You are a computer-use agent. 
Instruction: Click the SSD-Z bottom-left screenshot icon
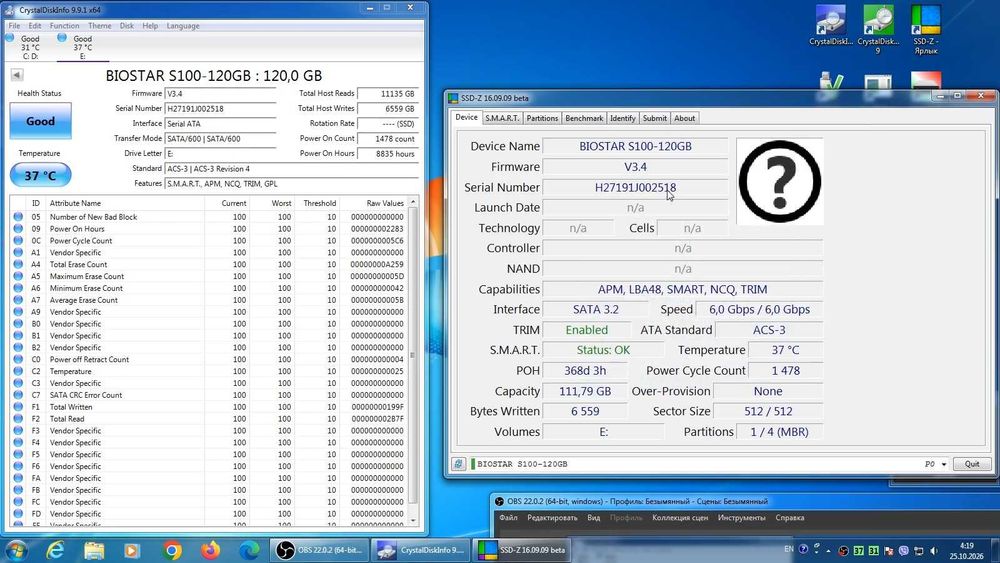tap(459, 464)
